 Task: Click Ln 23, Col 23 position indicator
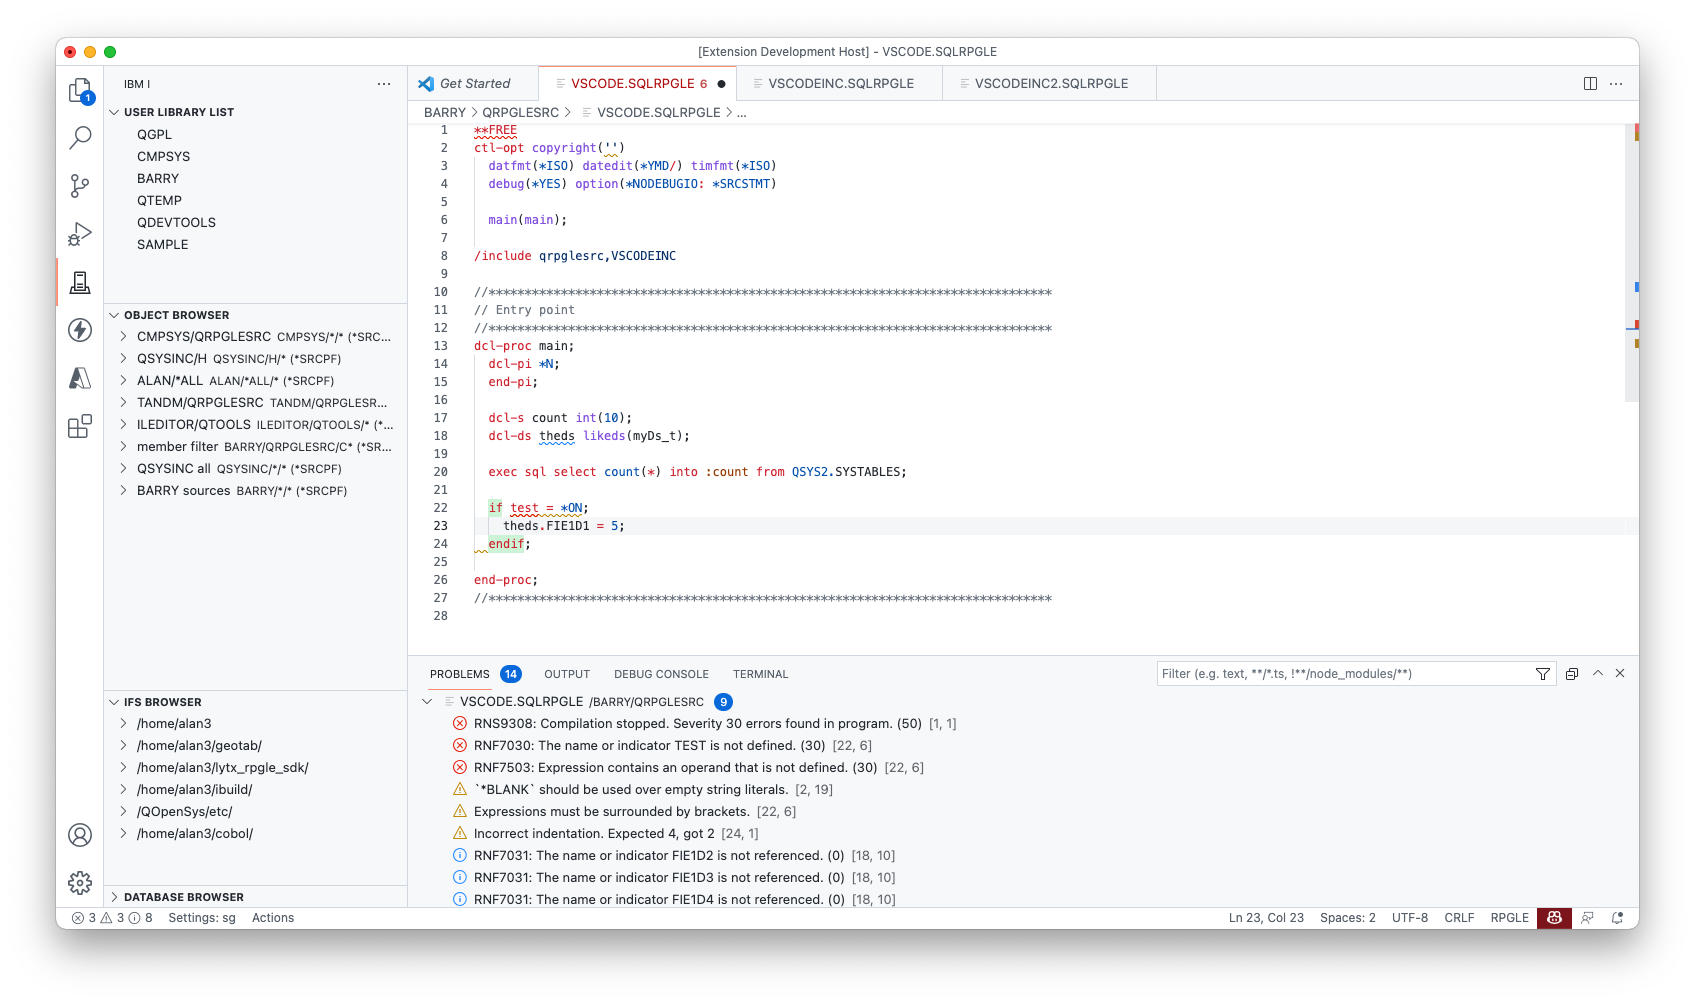1266,918
